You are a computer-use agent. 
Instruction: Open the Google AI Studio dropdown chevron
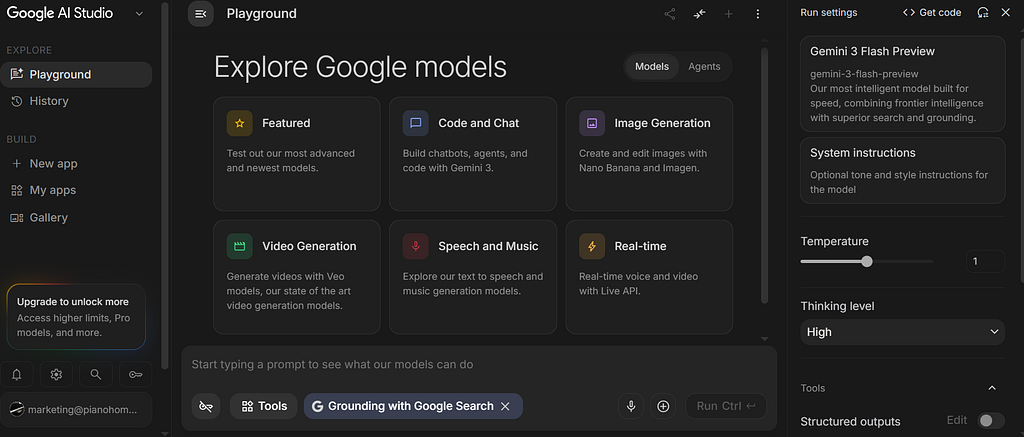(139, 14)
